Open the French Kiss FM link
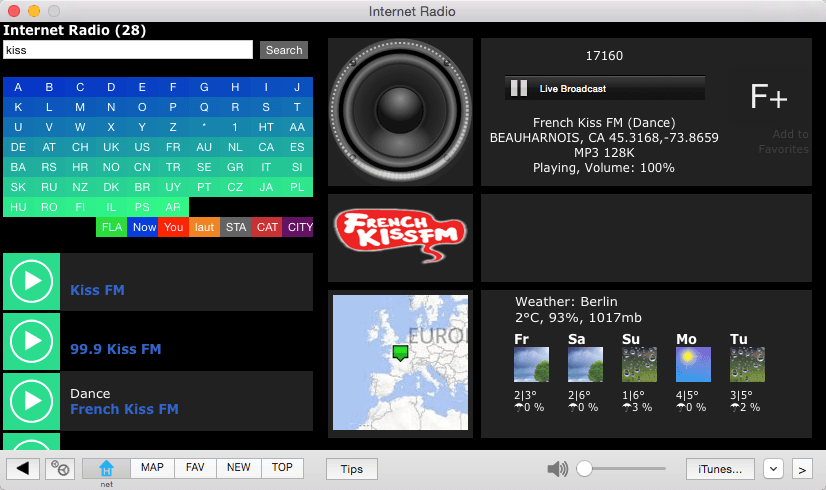Viewport: 826px width, 490px height. click(x=124, y=409)
